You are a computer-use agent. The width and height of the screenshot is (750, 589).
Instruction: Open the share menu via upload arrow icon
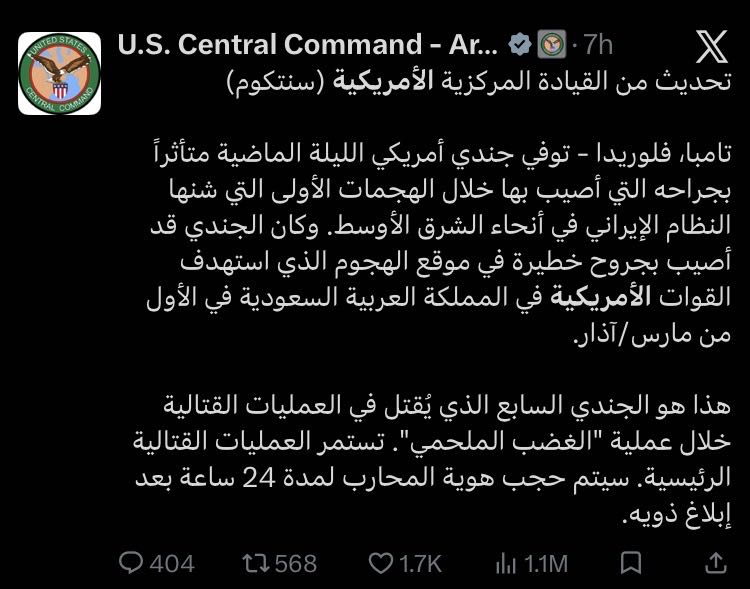715,563
